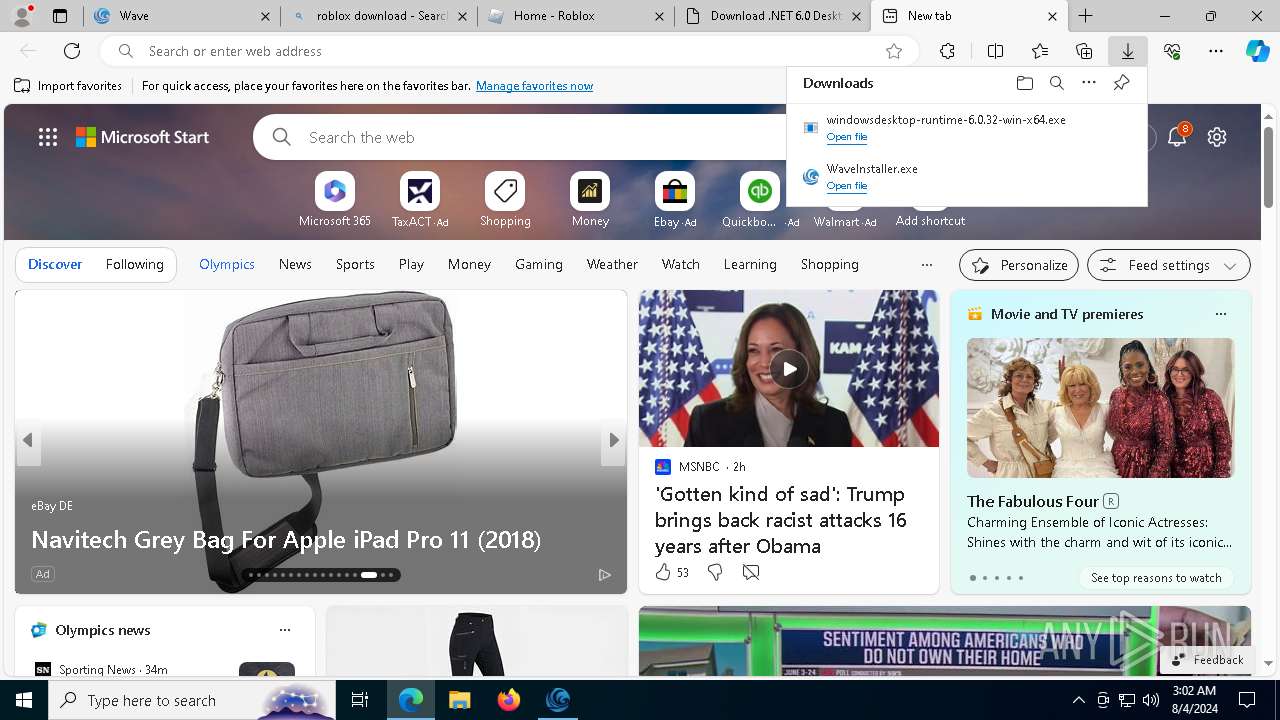
Task: Select the Olympics feed category
Action: (227, 264)
